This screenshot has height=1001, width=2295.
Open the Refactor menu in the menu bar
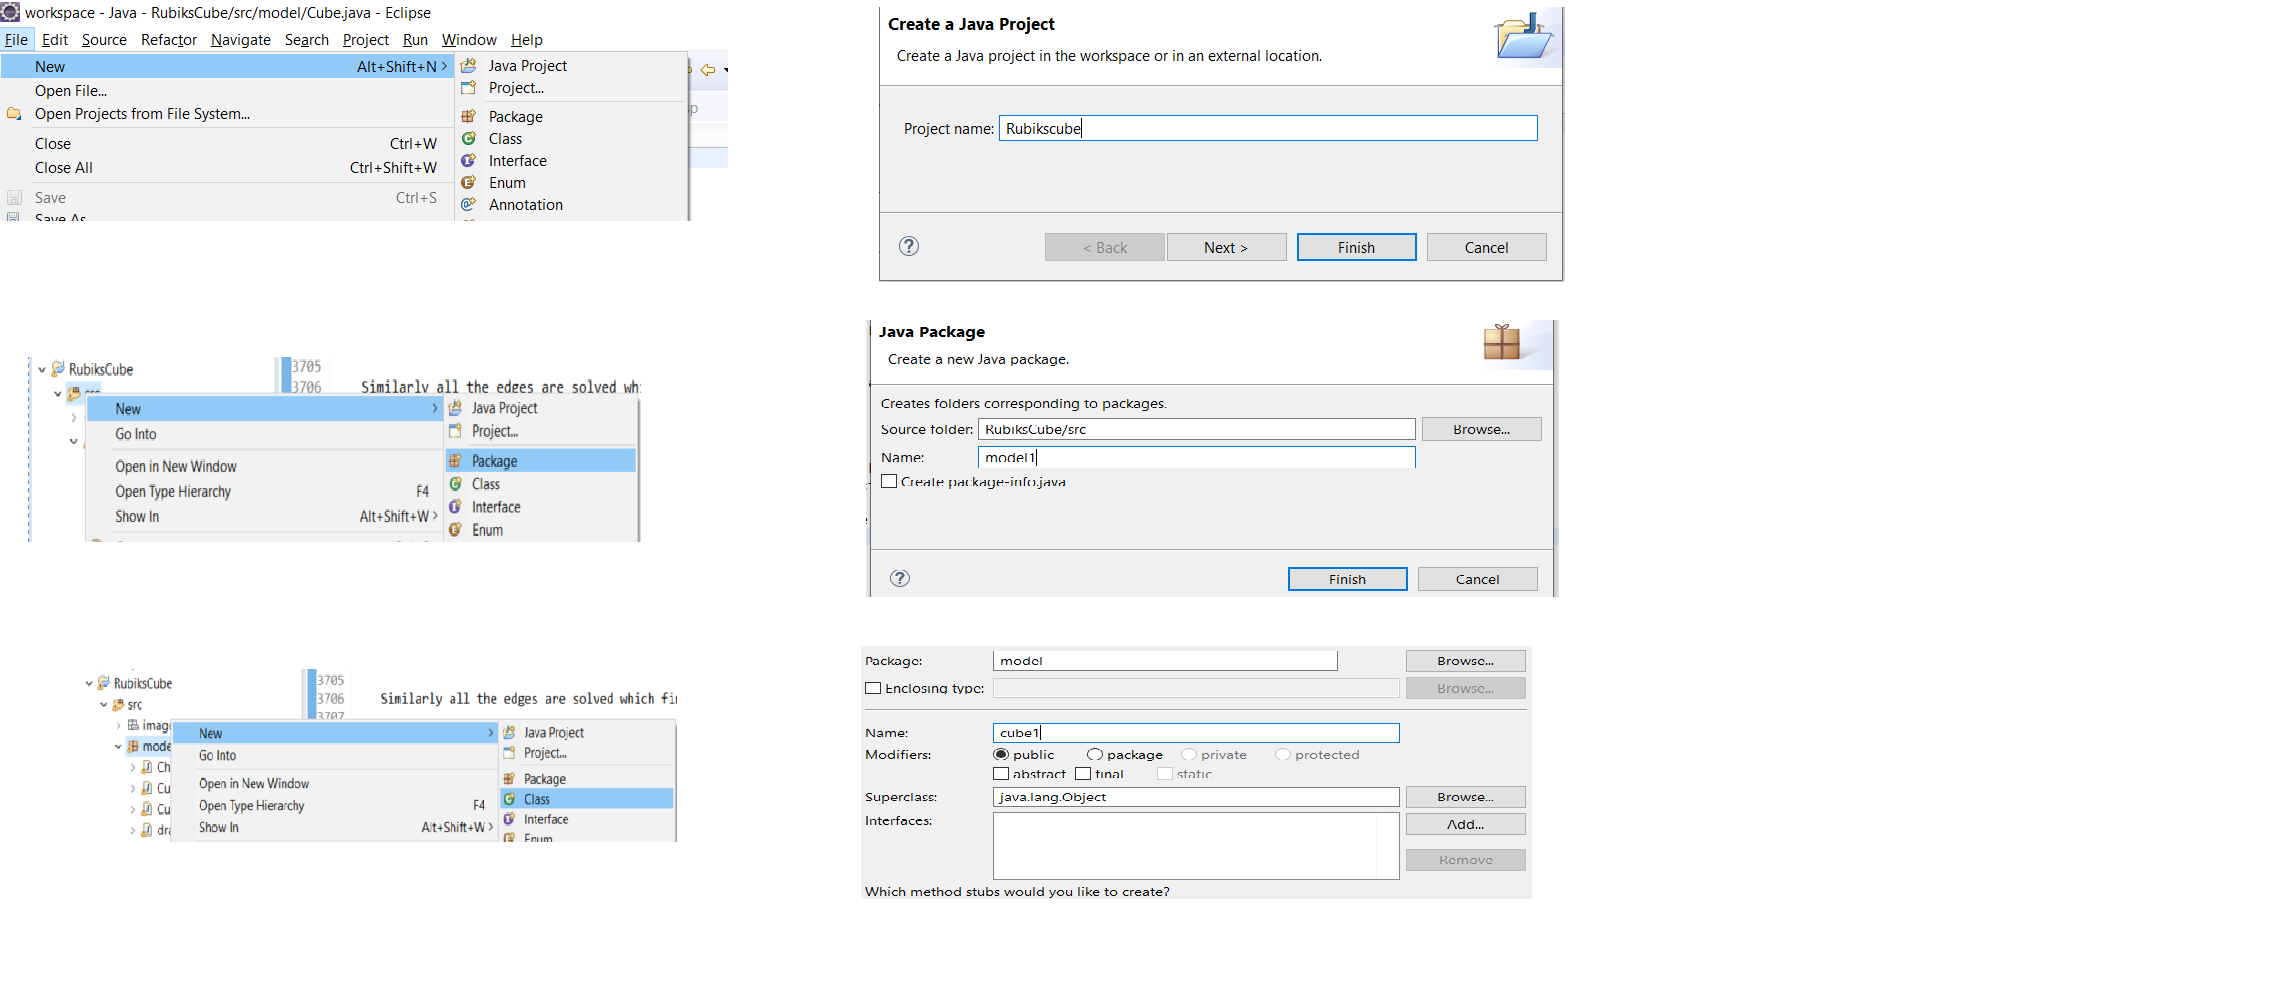tap(168, 40)
